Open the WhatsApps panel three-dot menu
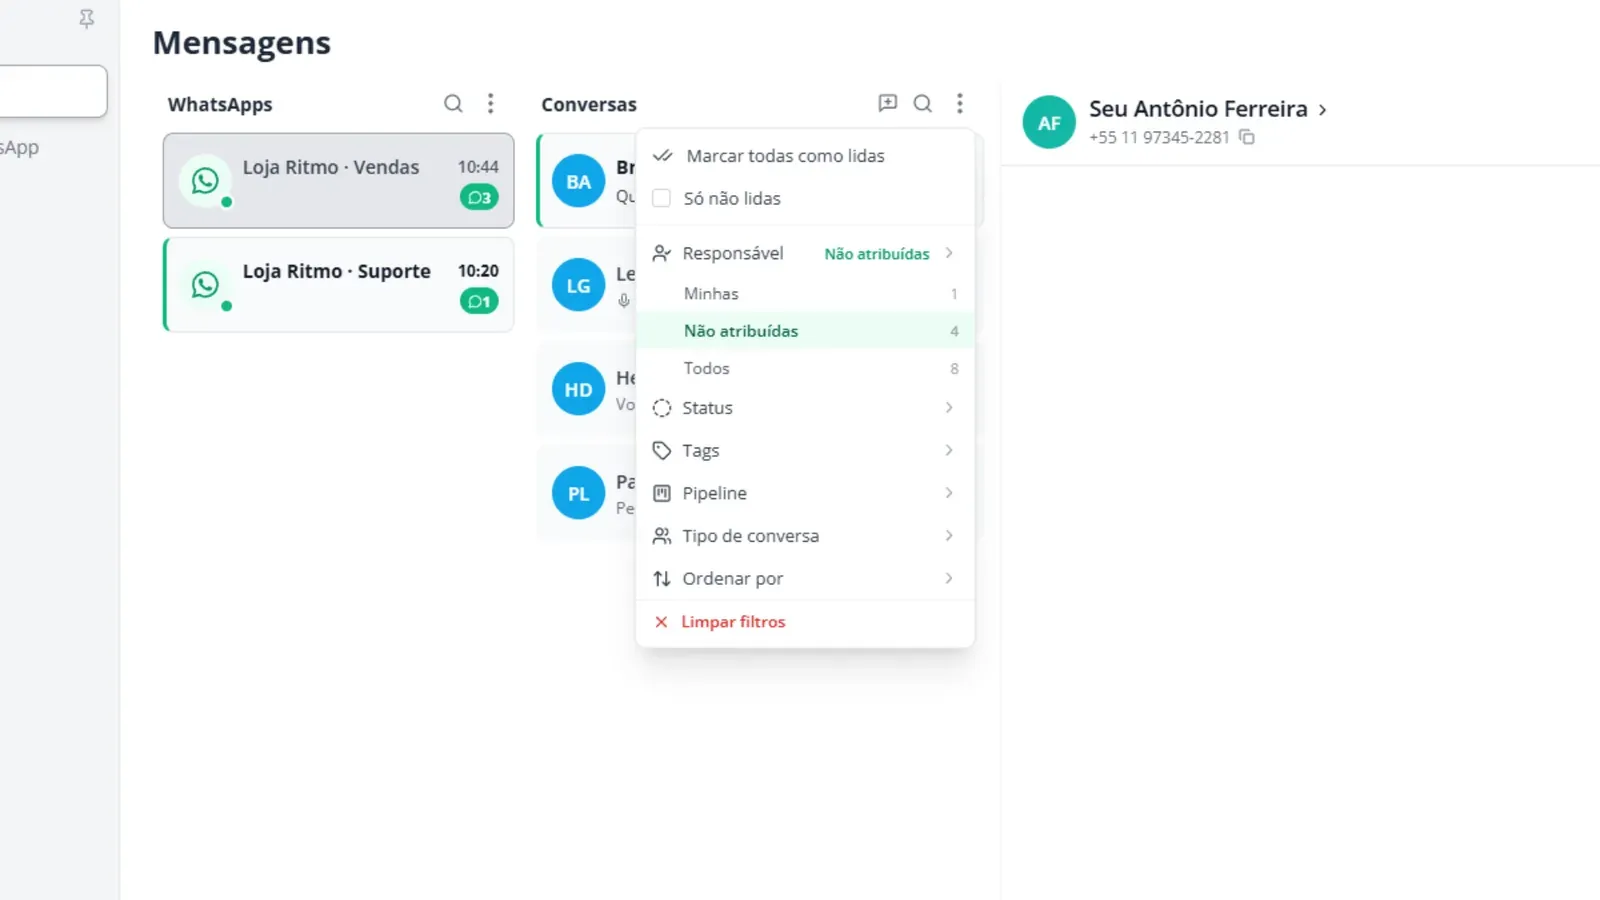This screenshot has height=900, width=1600. pos(490,104)
